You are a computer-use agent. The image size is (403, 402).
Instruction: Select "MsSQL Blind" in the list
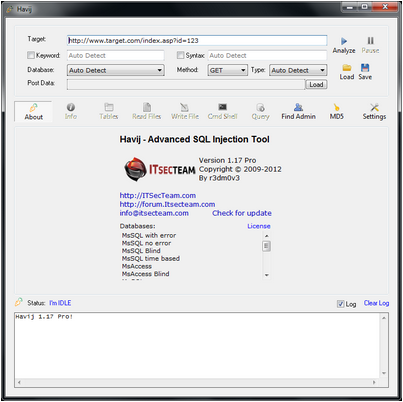pos(141,251)
